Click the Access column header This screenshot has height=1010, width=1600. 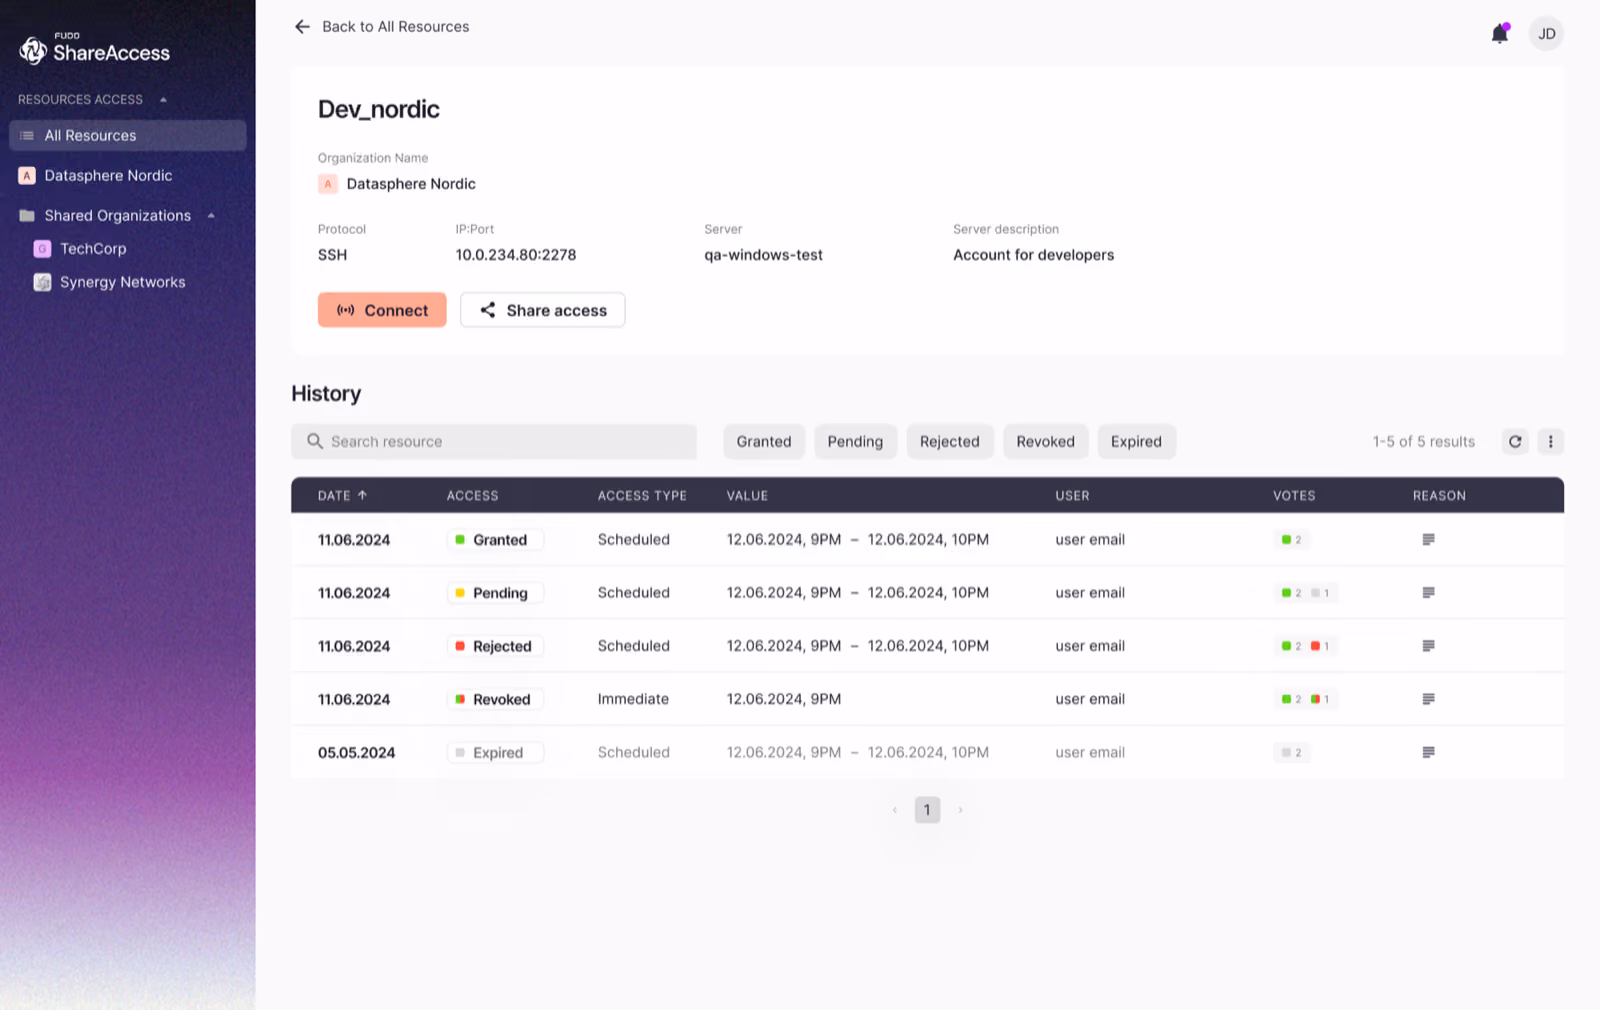(472, 496)
